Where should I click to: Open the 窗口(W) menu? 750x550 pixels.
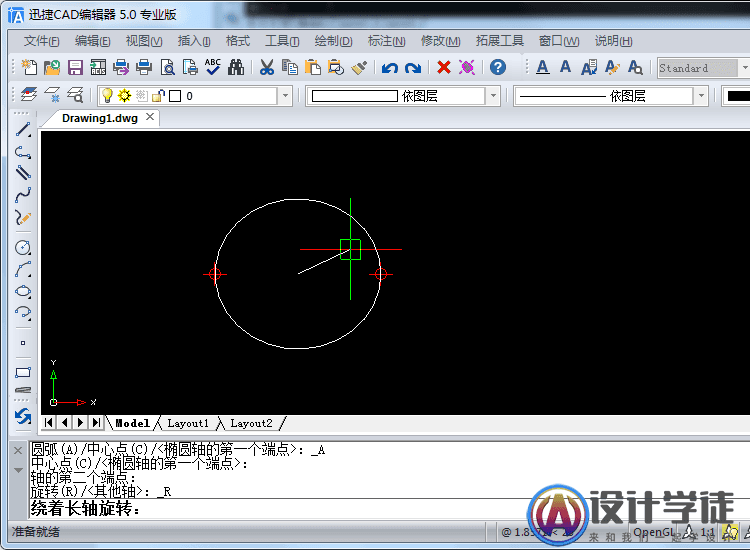pos(559,41)
